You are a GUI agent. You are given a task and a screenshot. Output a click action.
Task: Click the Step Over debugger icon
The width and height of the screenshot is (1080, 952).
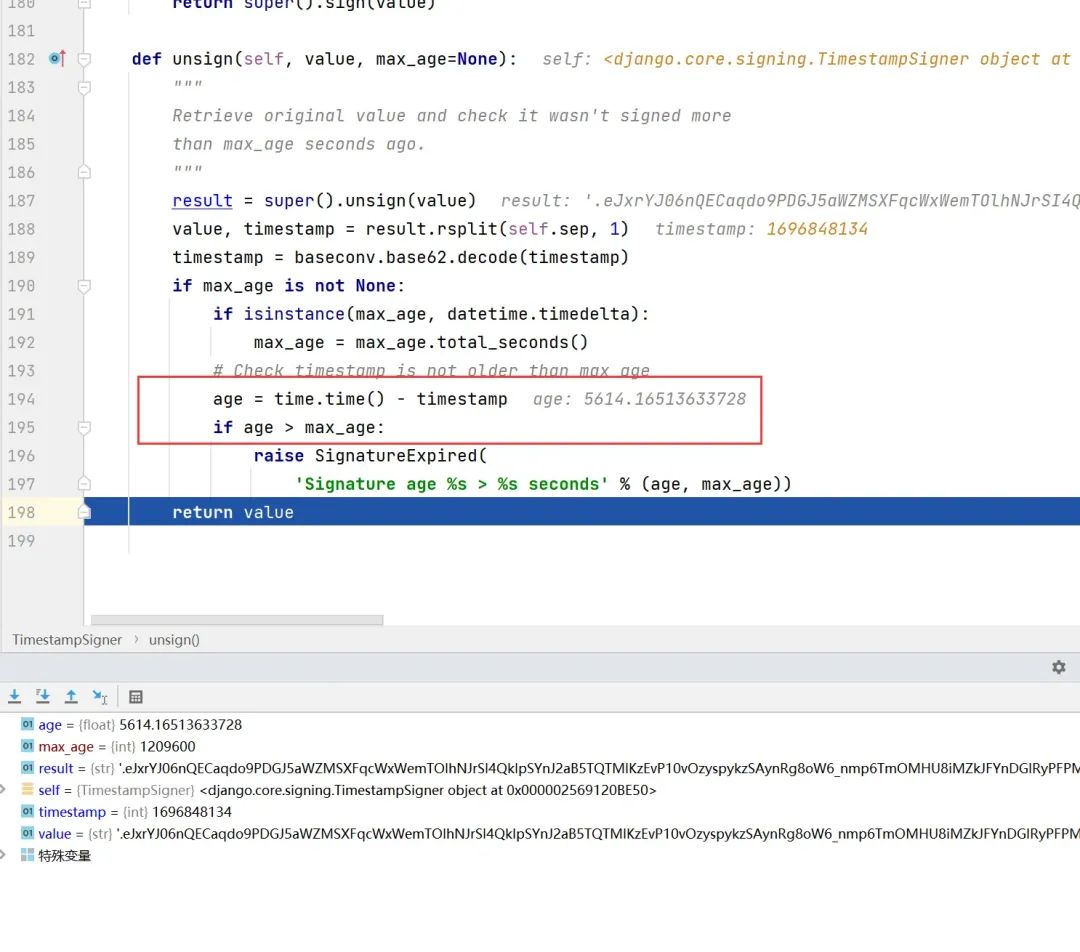(14, 696)
